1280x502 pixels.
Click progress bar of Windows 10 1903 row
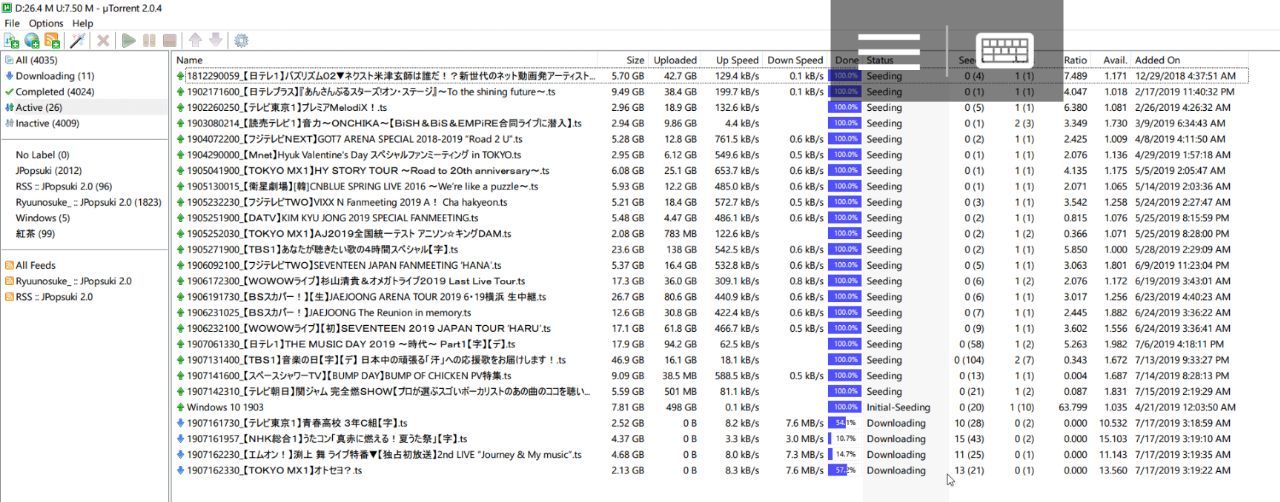pyautogui.click(x=845, y=407)
